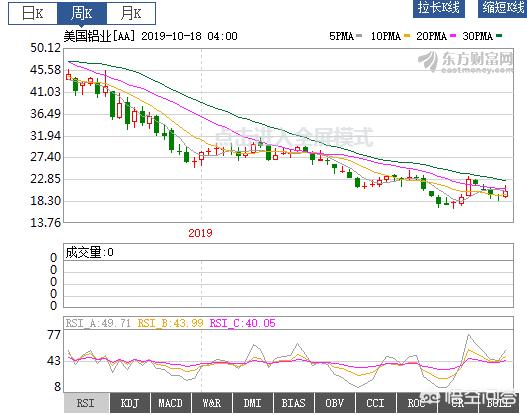Switch to the 日K daily chart tab
This screenshot has width=527, height=415.
click(x=33, y=13)
